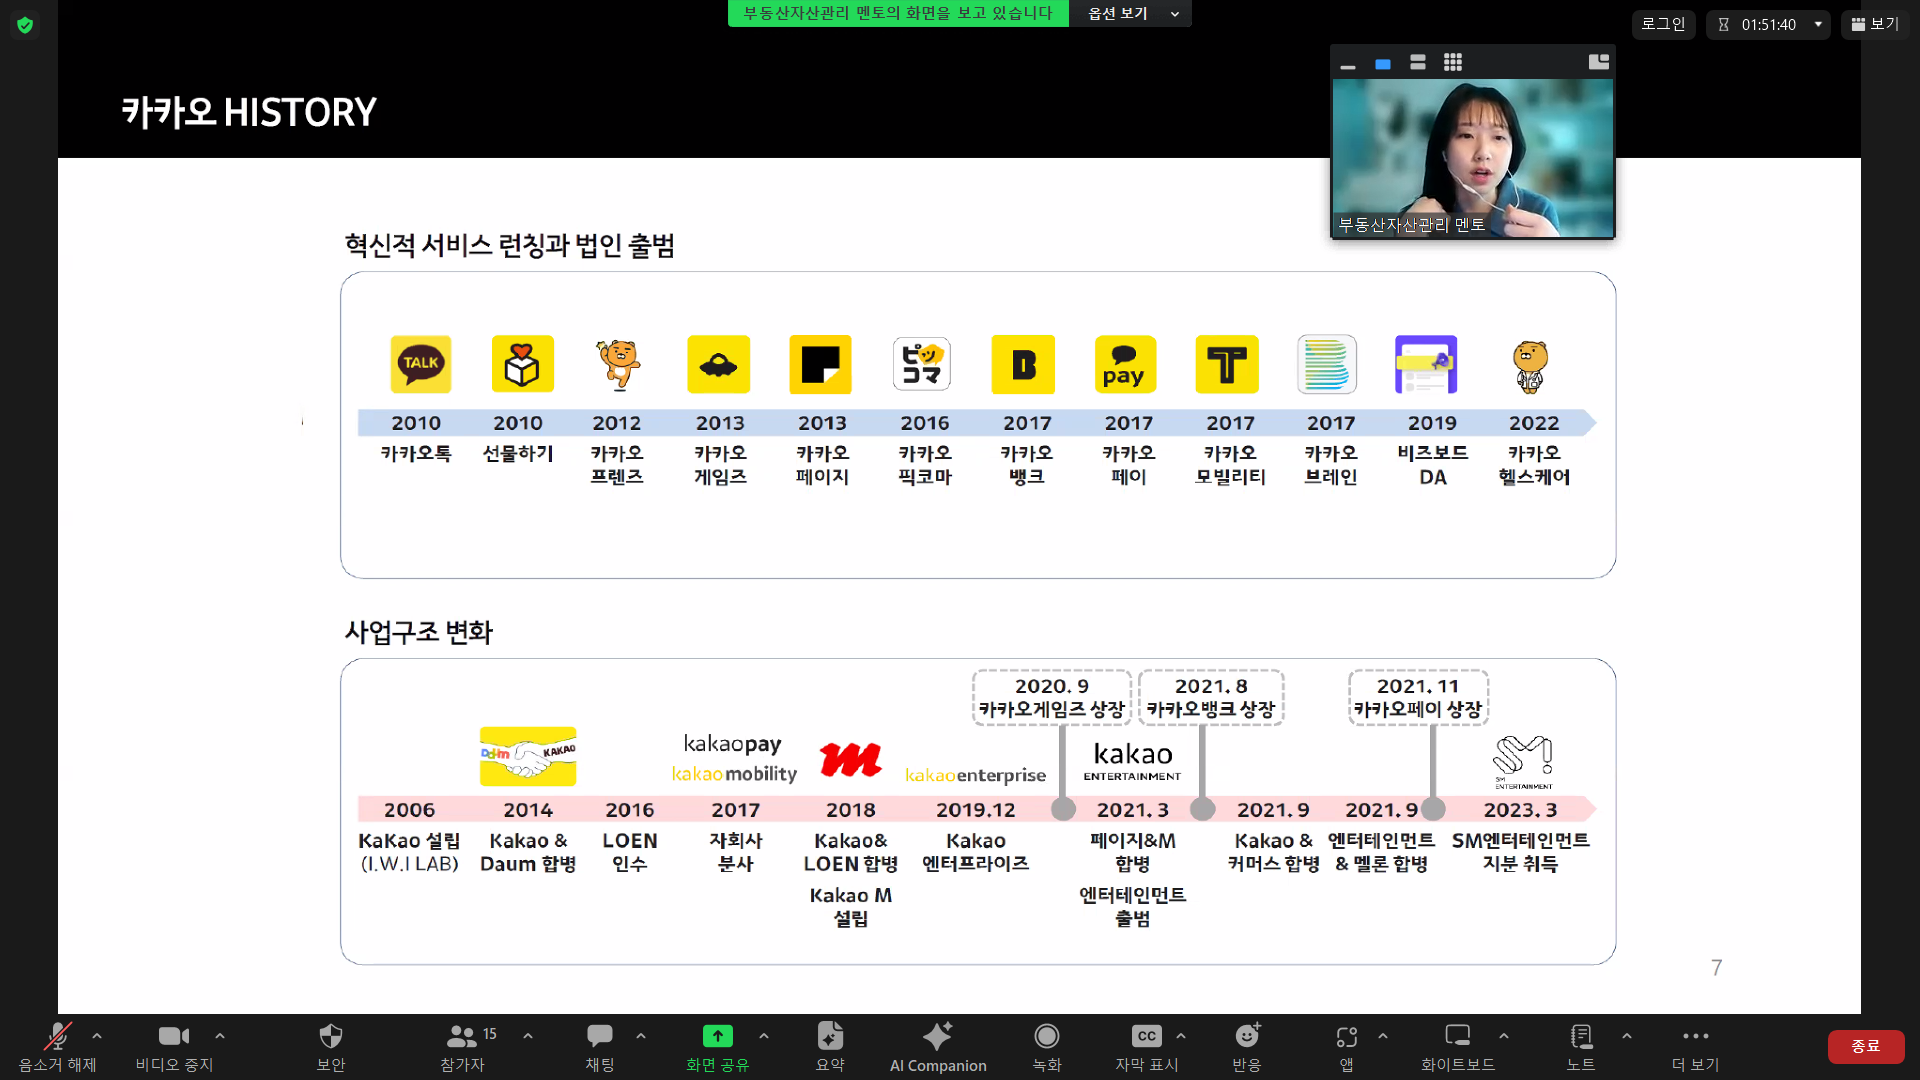This screenshot has height=1080, width=1920.
Task: Click the 혁신적 서비스 런칭과 법인 출범 heading
Action: point(510,245)
